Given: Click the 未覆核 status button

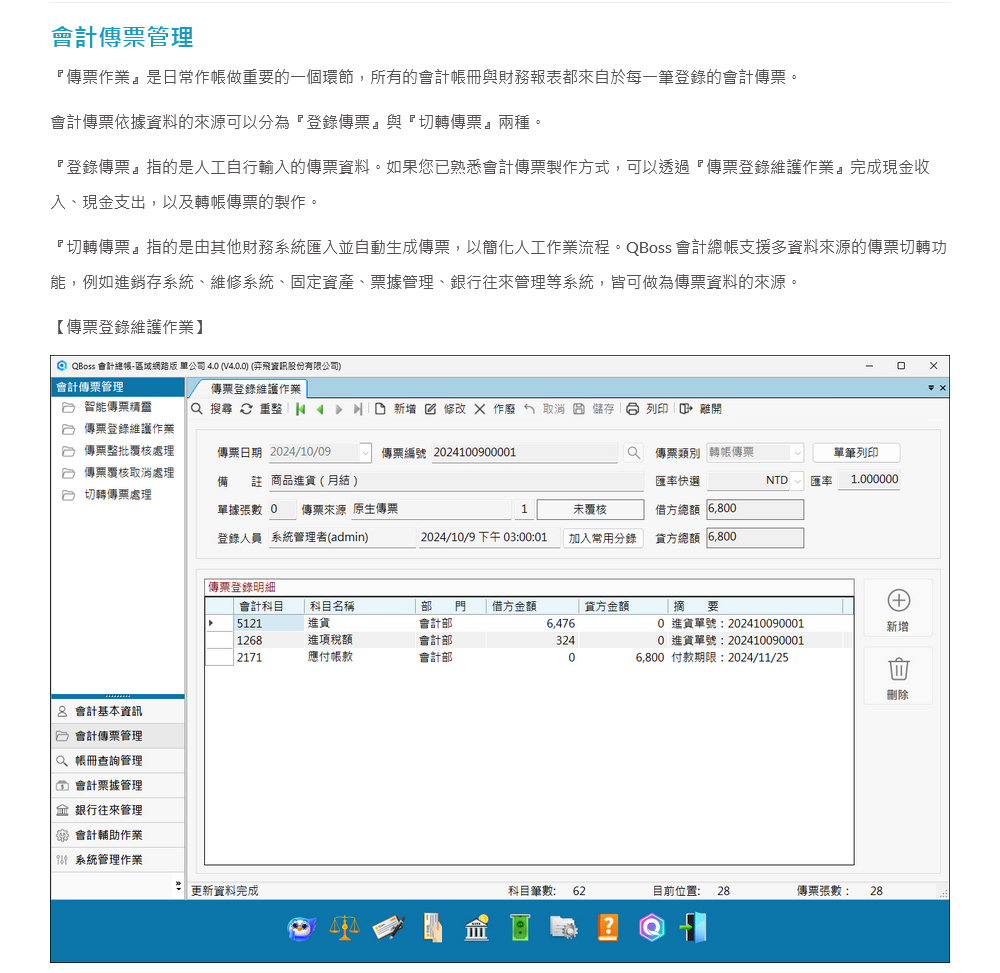Looking at the screenshot, I should 590,509.
